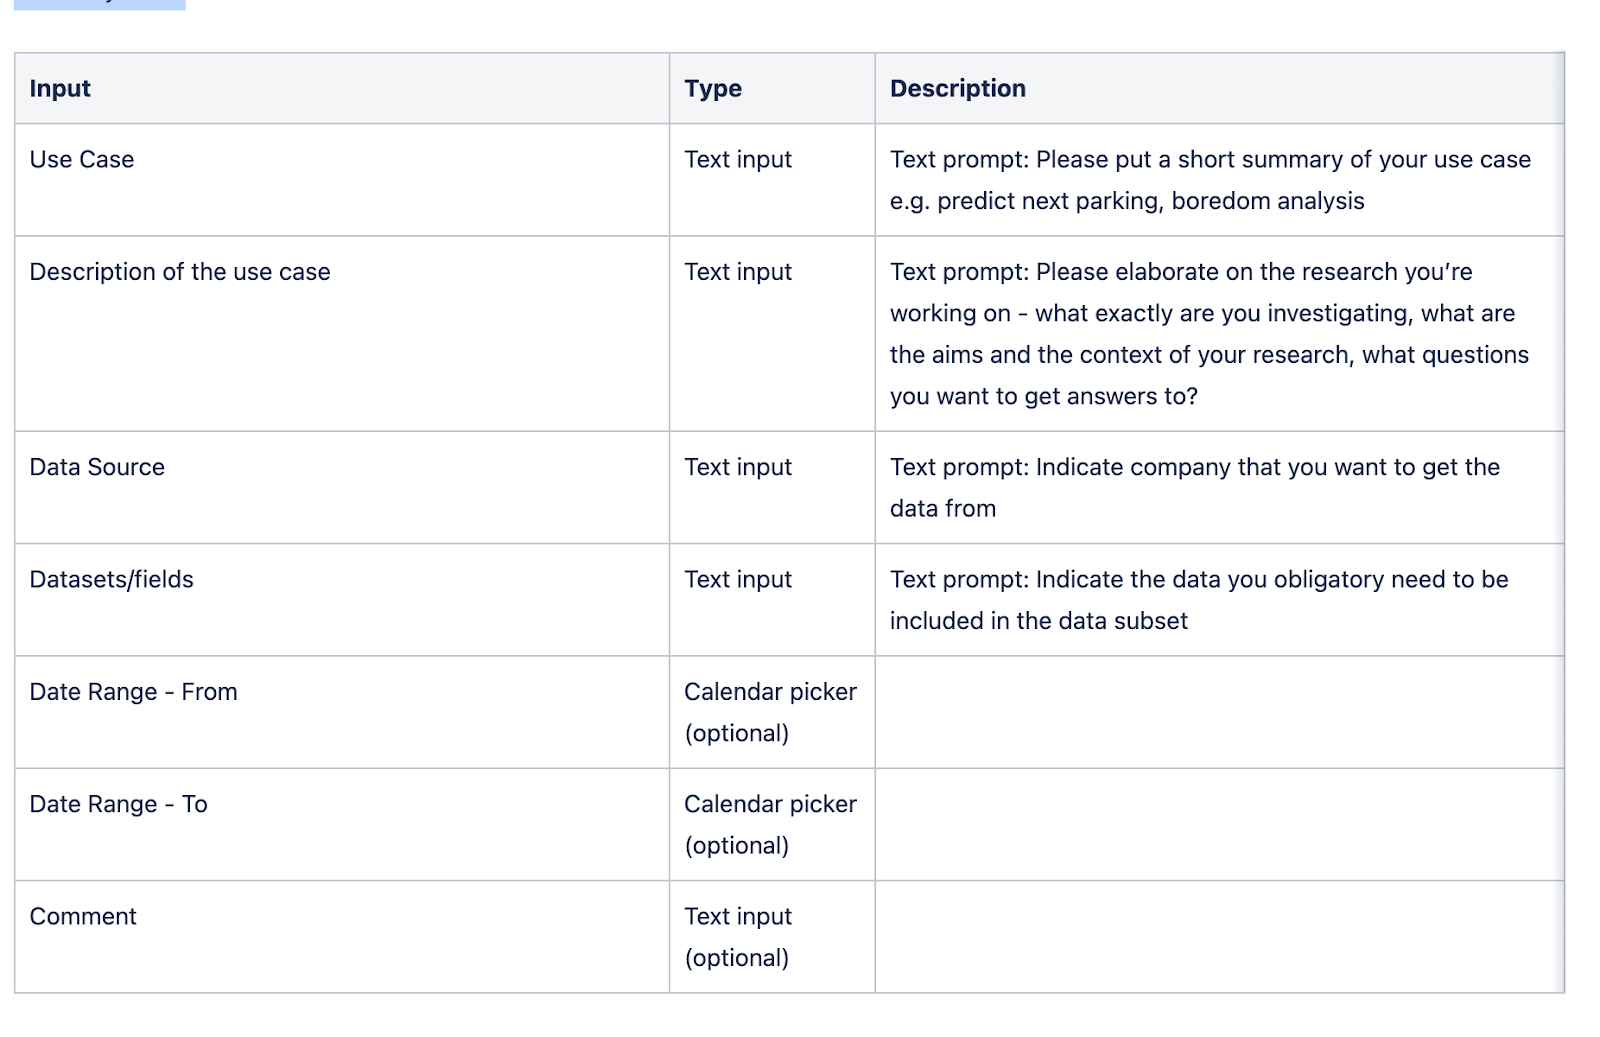Select the "Data Source" input cell
The image size is (1600, 1037).
tap(97, 467)
